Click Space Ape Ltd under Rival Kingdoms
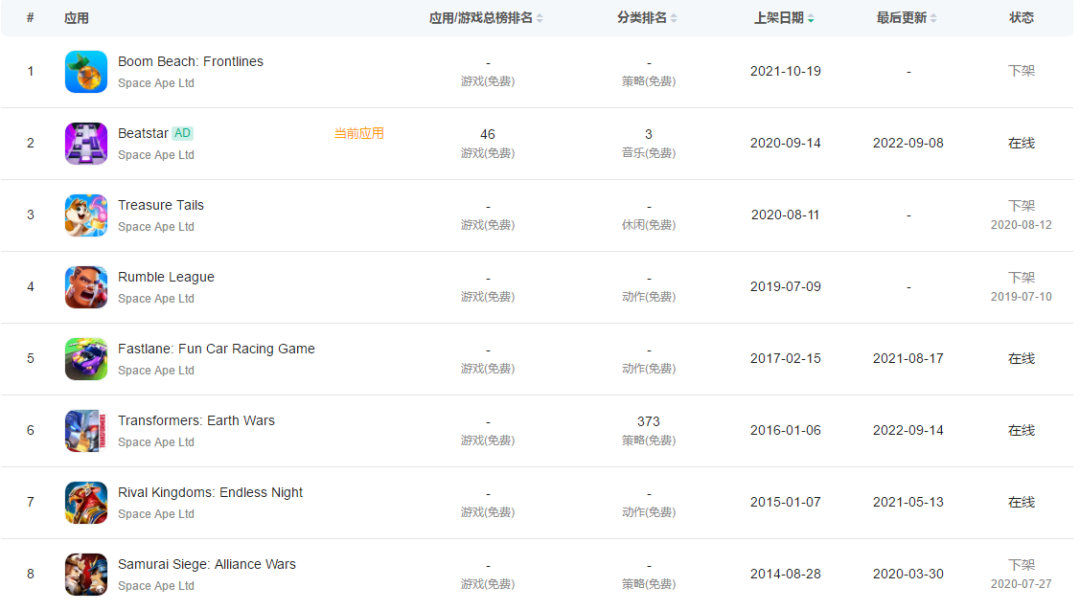1080x610 pixels. (x=156, y=514)
